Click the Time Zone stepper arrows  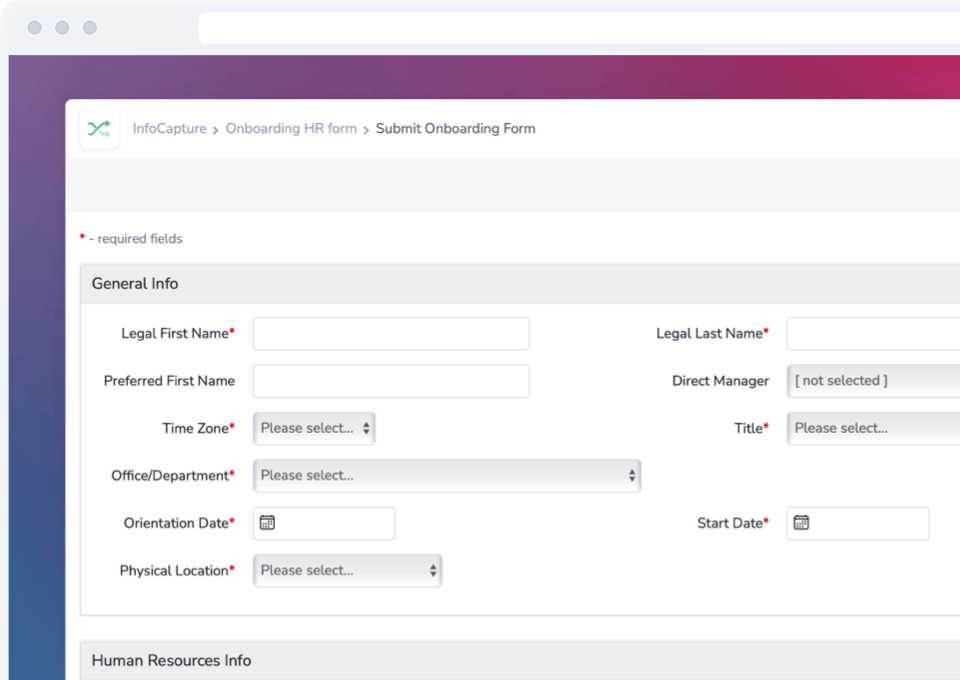365,427
